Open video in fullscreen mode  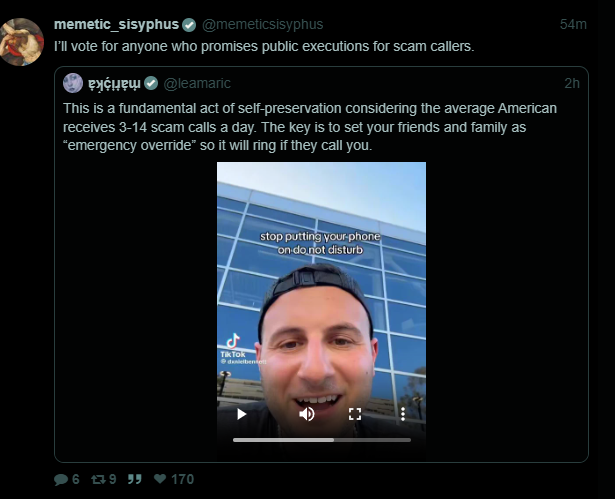[355, 414]
